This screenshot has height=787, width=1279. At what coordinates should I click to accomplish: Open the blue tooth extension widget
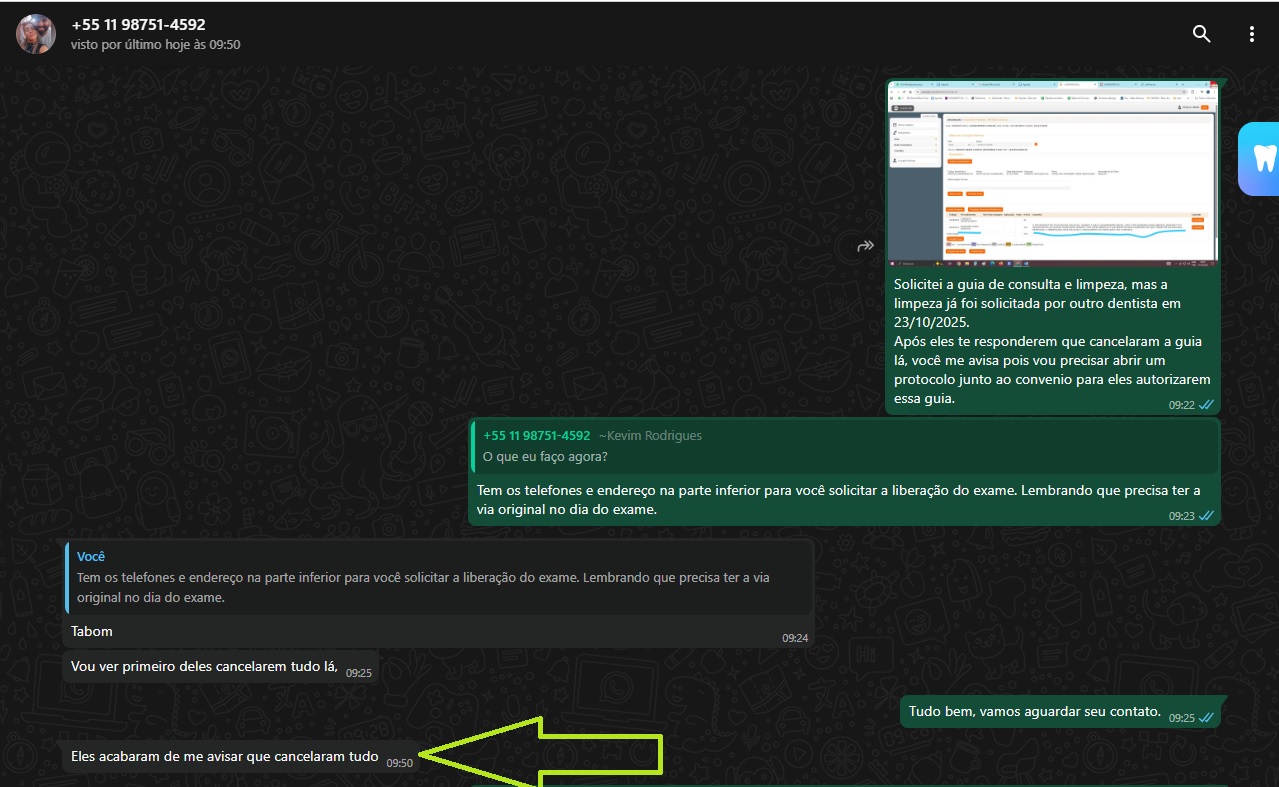coord(1259,158)
